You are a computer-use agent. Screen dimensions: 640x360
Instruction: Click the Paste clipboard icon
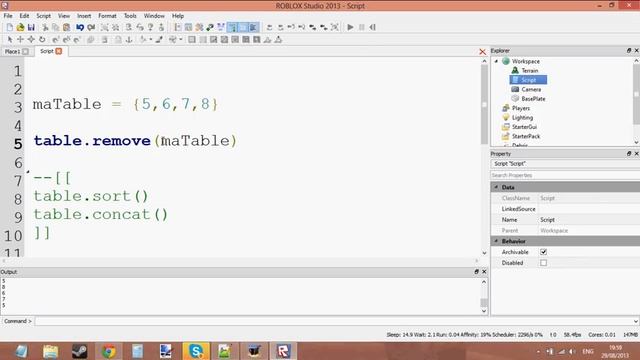66,27
